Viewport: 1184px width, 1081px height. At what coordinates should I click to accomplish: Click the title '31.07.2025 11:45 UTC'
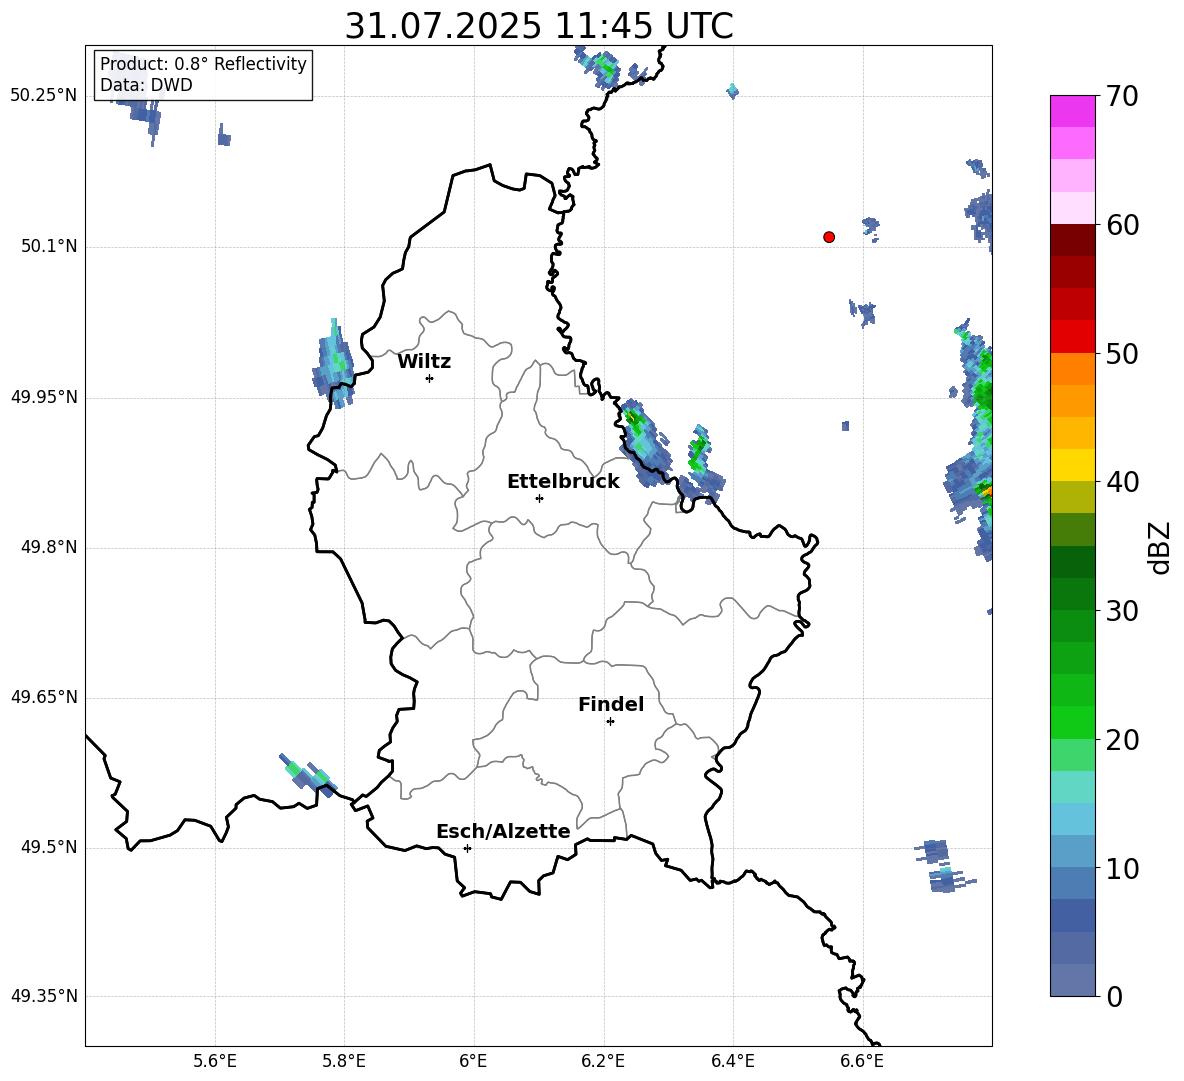539,26
